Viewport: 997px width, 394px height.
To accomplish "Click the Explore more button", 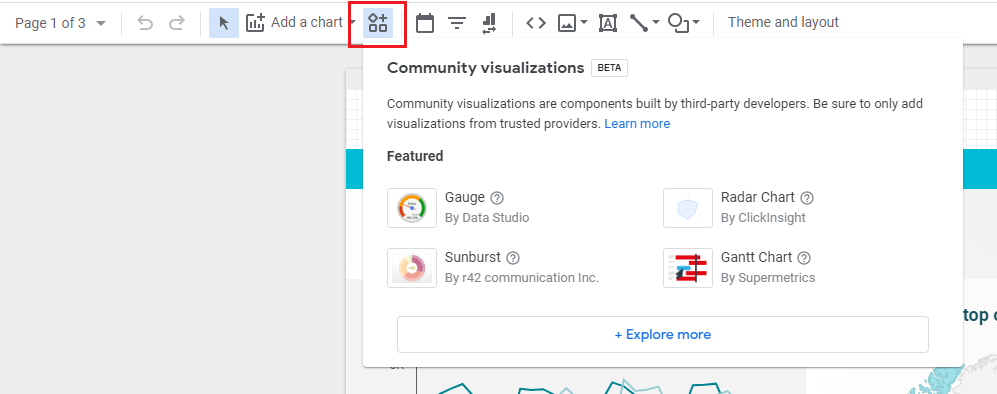I will [663, 334].
